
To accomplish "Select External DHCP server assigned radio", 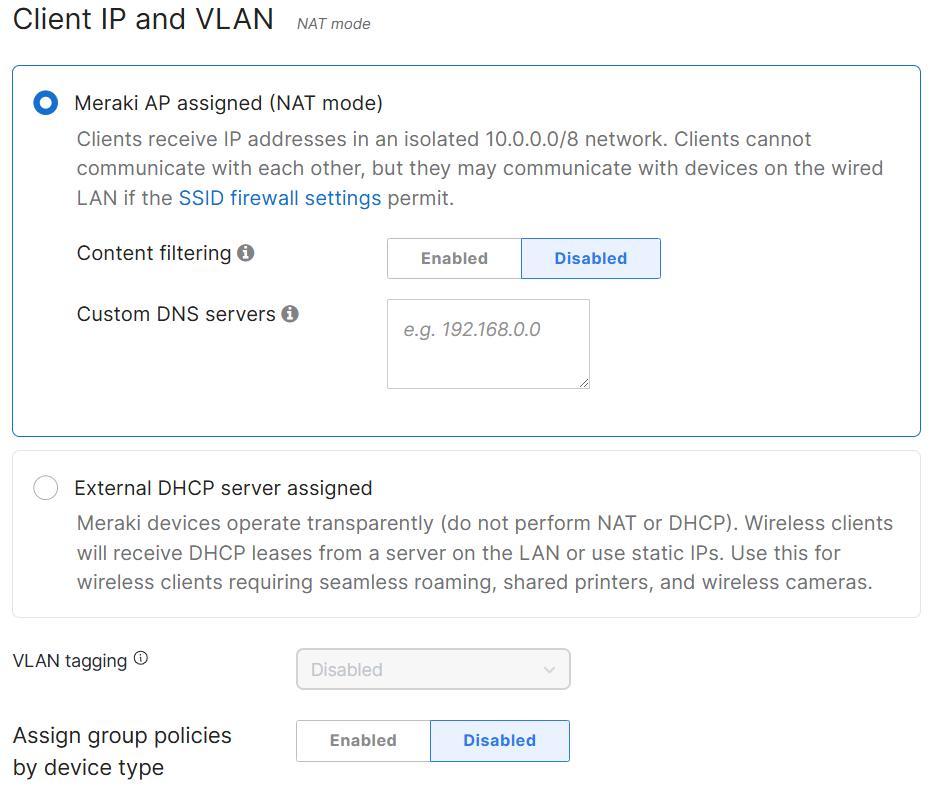I will click(46, 487).
